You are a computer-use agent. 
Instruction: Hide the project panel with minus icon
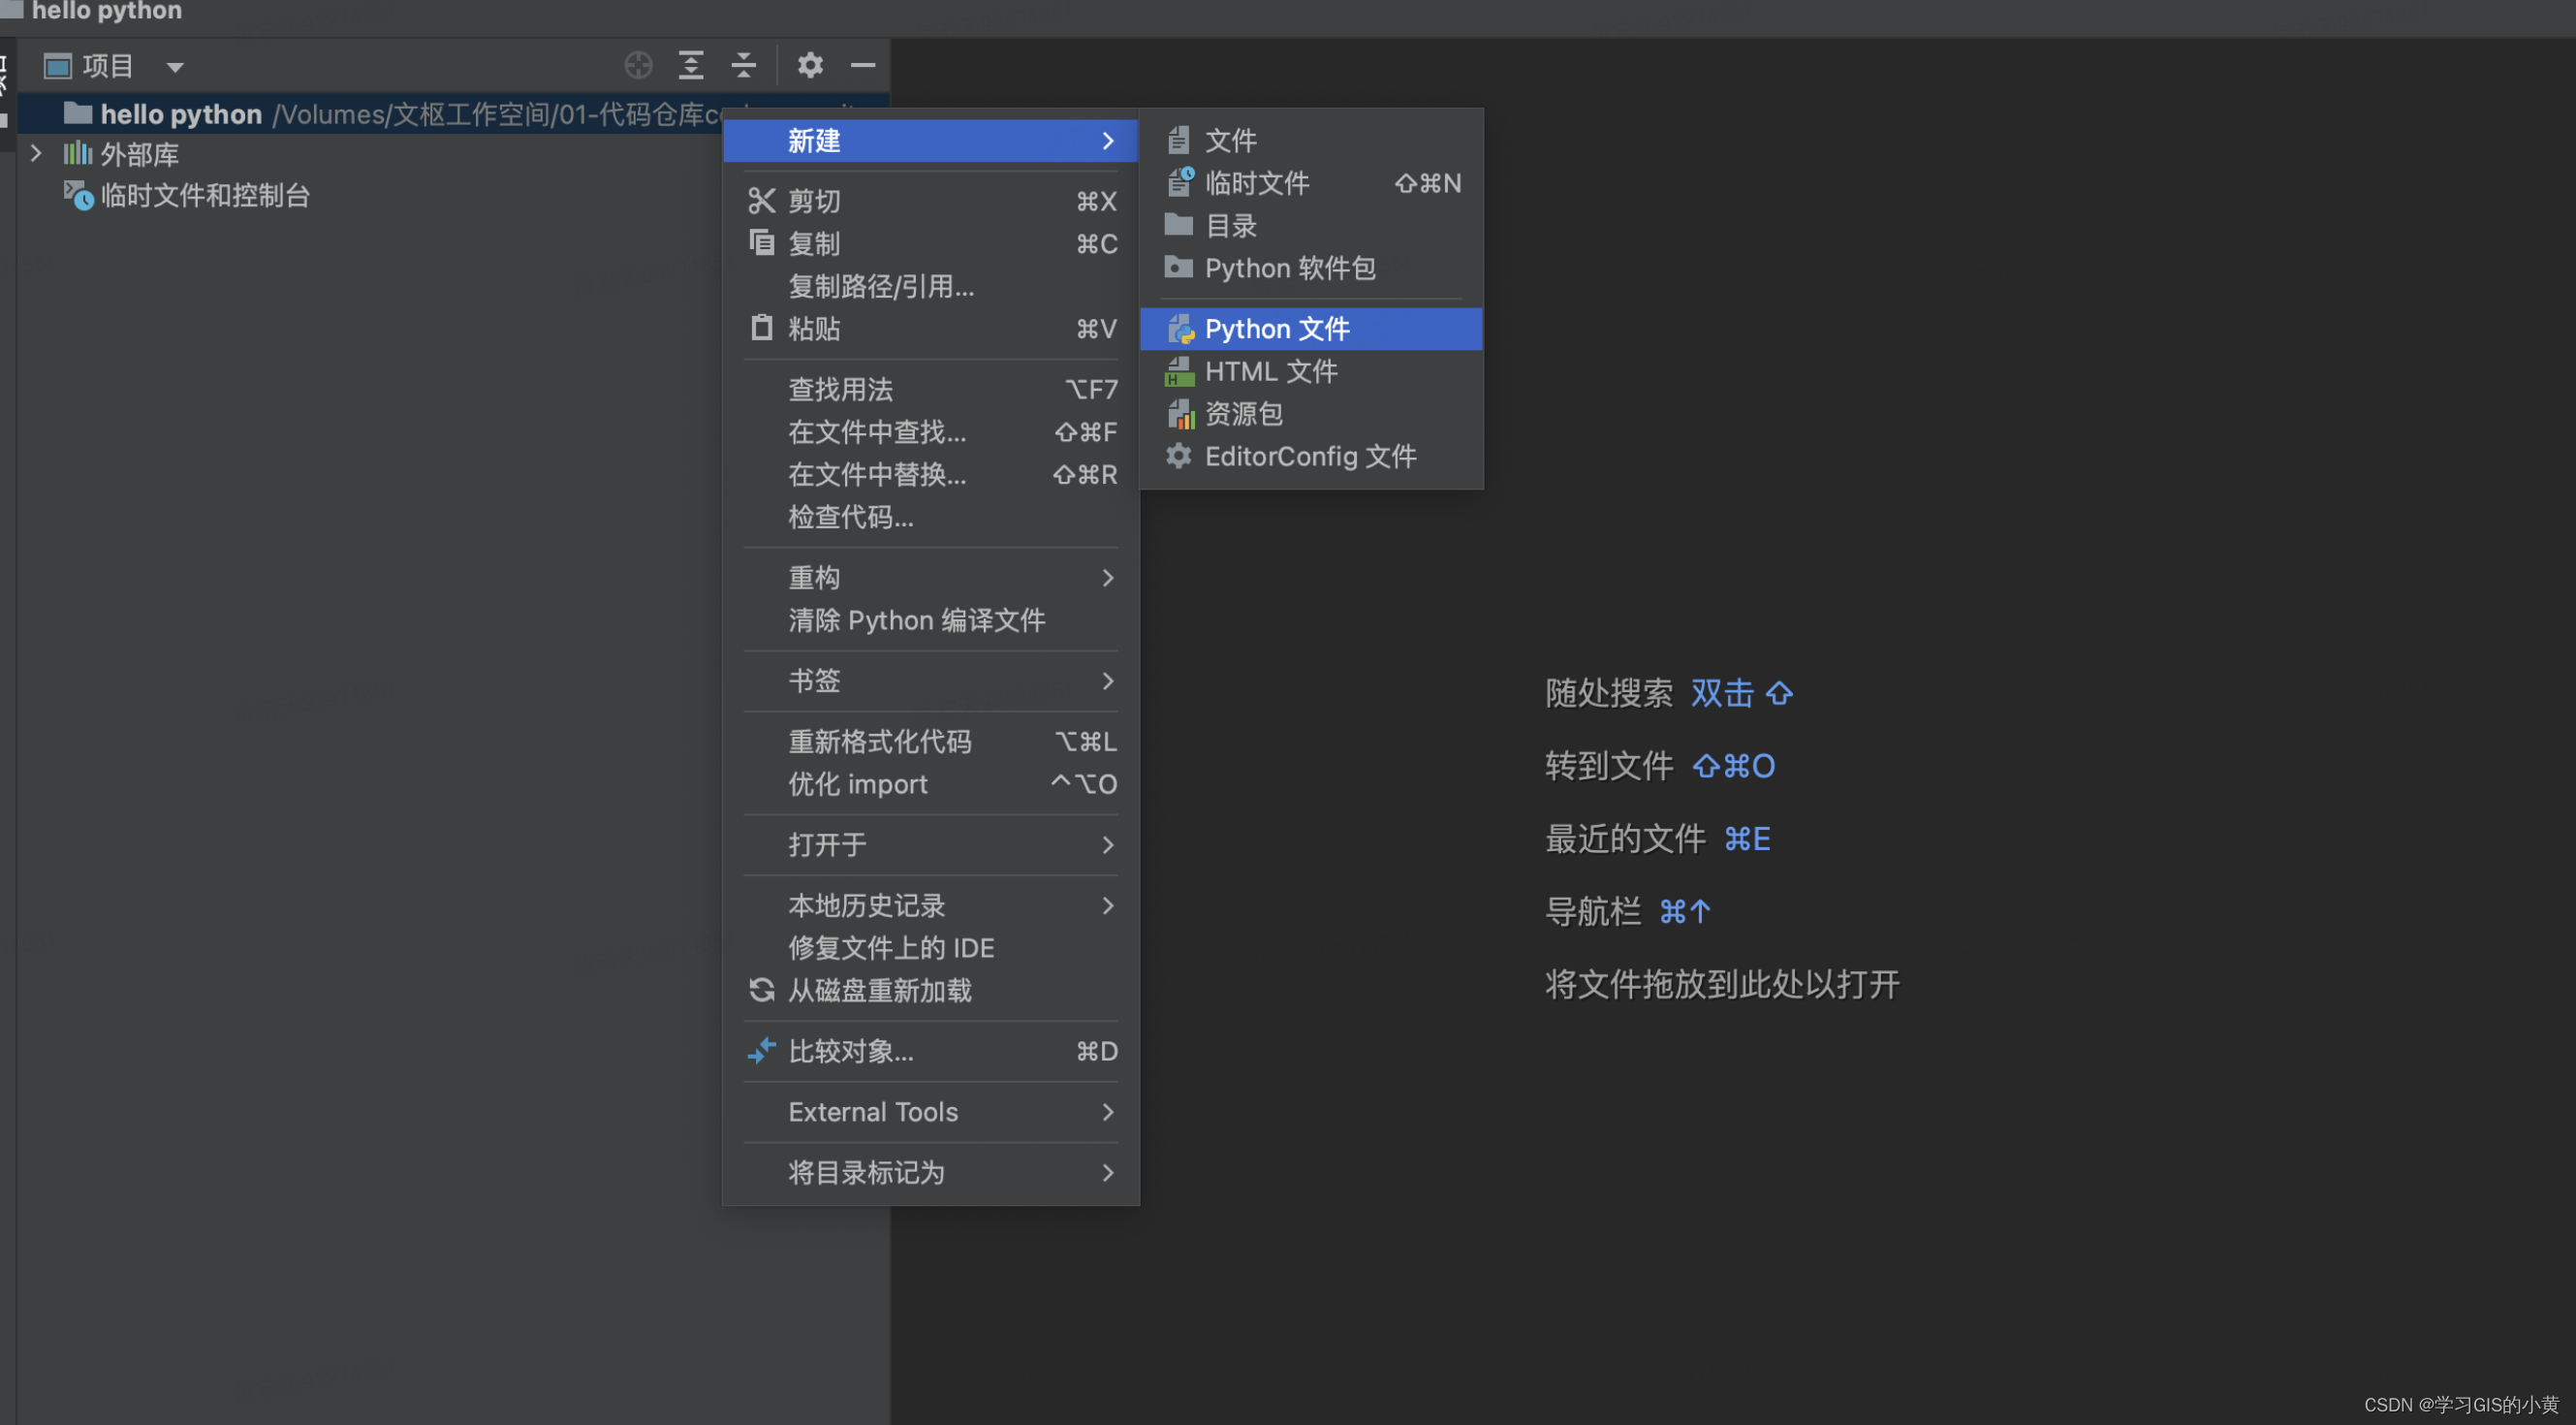point(863,66)
